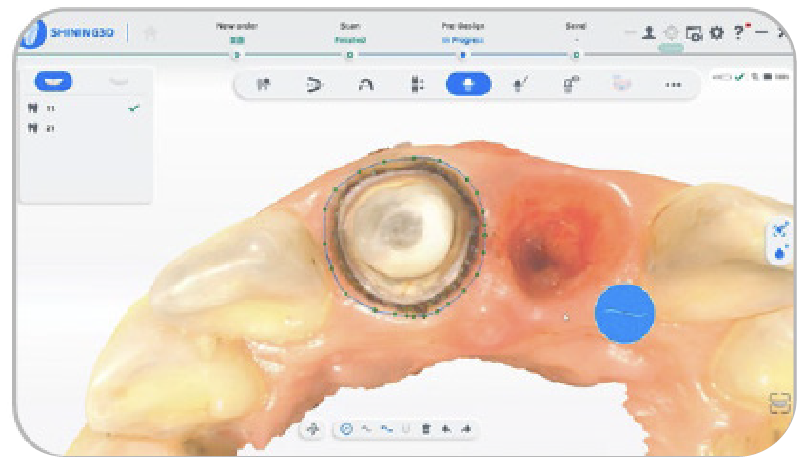Click the delete trash icon in bottom toolbar
This screenshot has height=462, width=802.
coord(426,429)
